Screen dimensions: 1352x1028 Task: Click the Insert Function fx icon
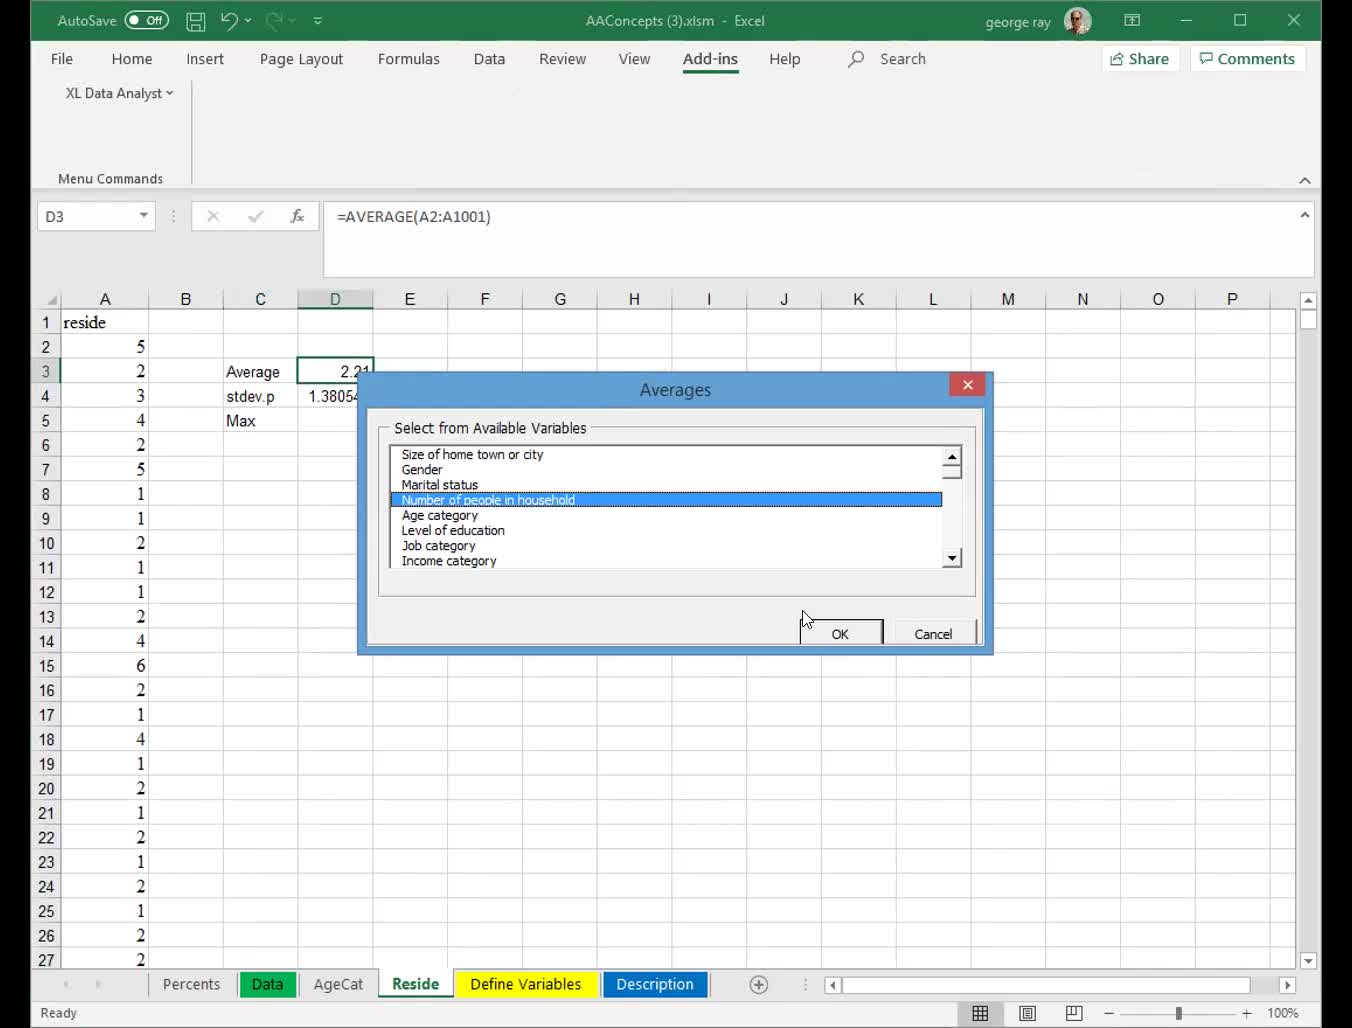click(x=297, y=216)
